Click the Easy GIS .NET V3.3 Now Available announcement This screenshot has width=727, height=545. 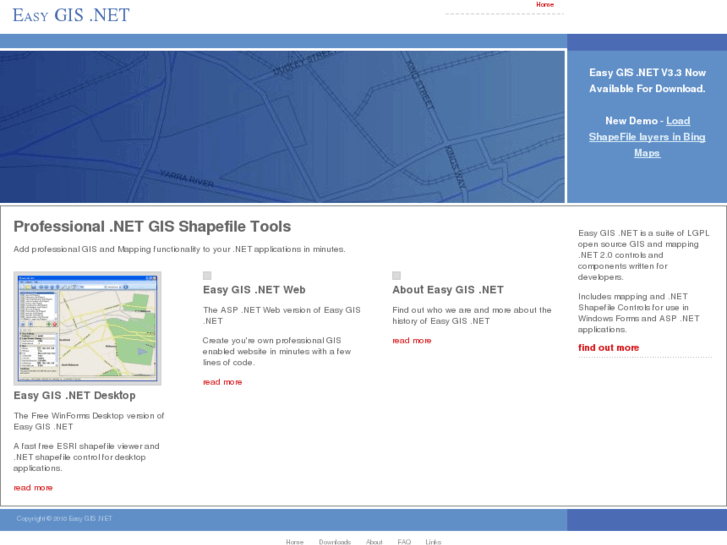(x=647, y=81)
